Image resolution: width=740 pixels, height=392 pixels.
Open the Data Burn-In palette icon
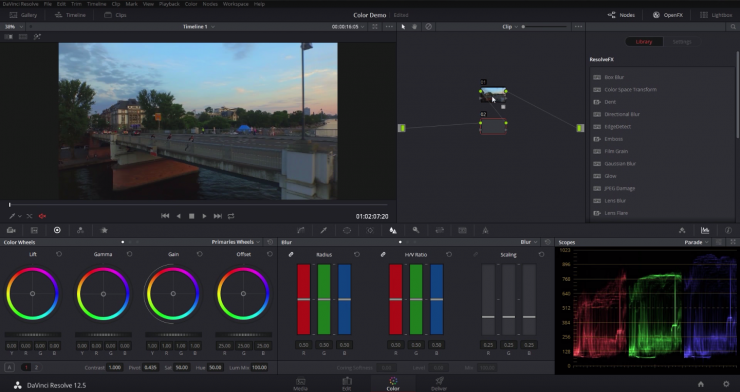point(485,230)
